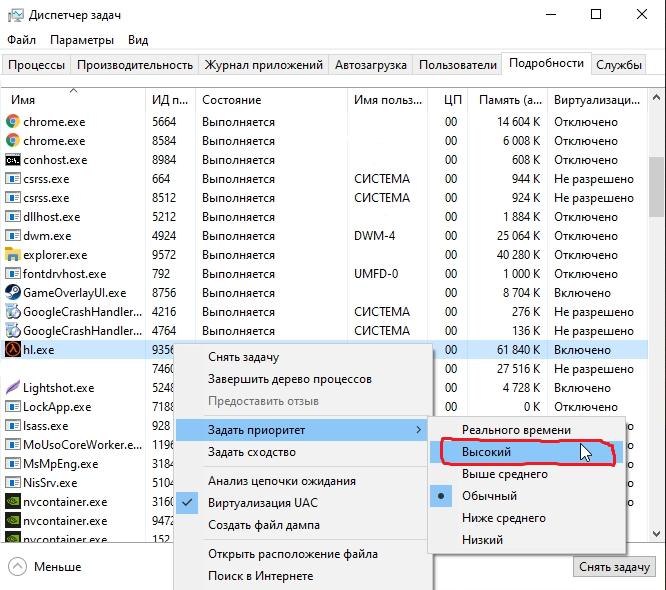Screen dimensions: 666x590
Task: Sort processes by the Имя column header
Action: [73, 100]
